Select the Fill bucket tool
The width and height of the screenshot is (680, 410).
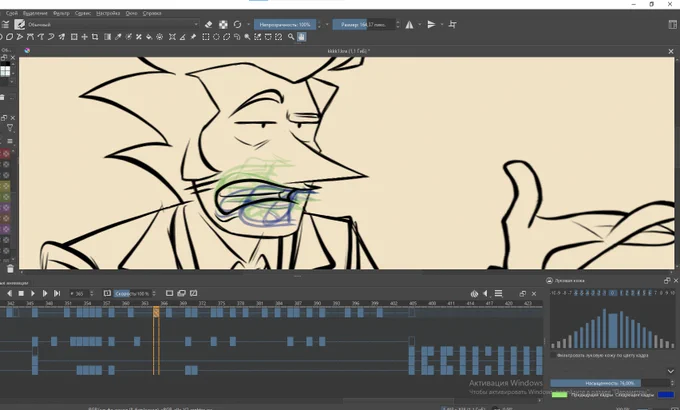point(149,37)
